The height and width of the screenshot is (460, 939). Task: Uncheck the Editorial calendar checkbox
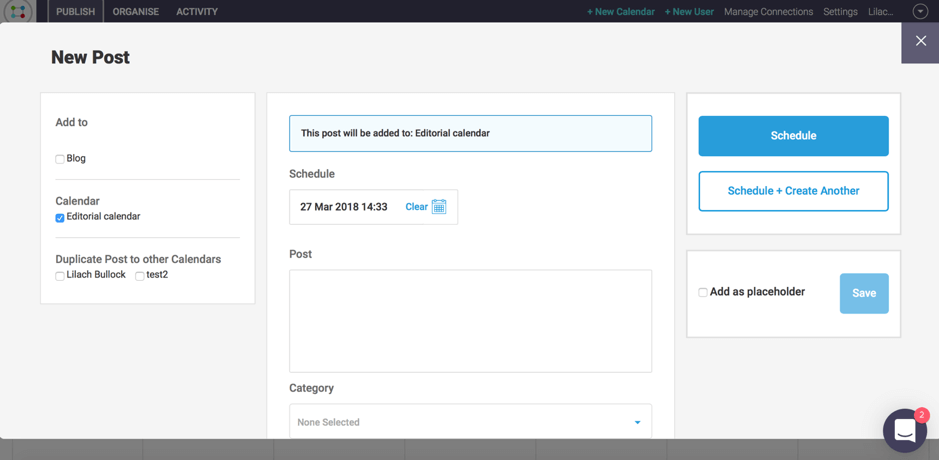pyautogui.click(x=60, y=218)
